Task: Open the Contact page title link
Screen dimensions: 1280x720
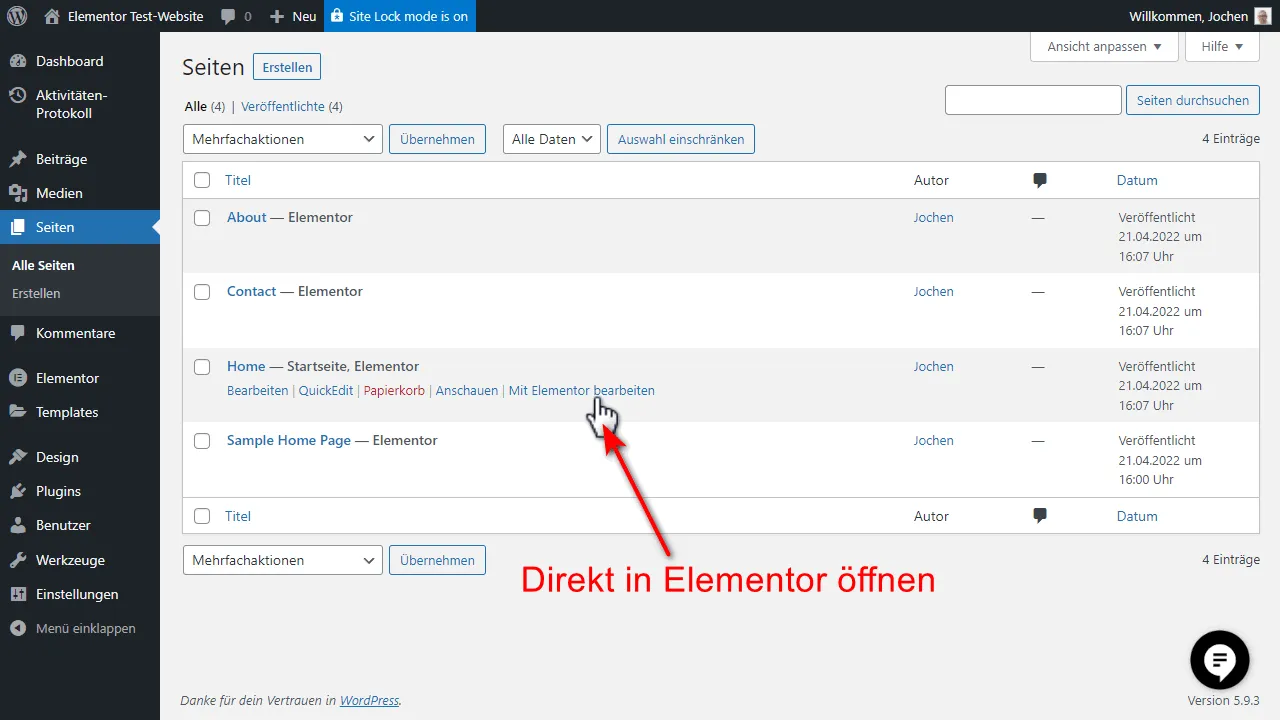Action: pos(251,291)
